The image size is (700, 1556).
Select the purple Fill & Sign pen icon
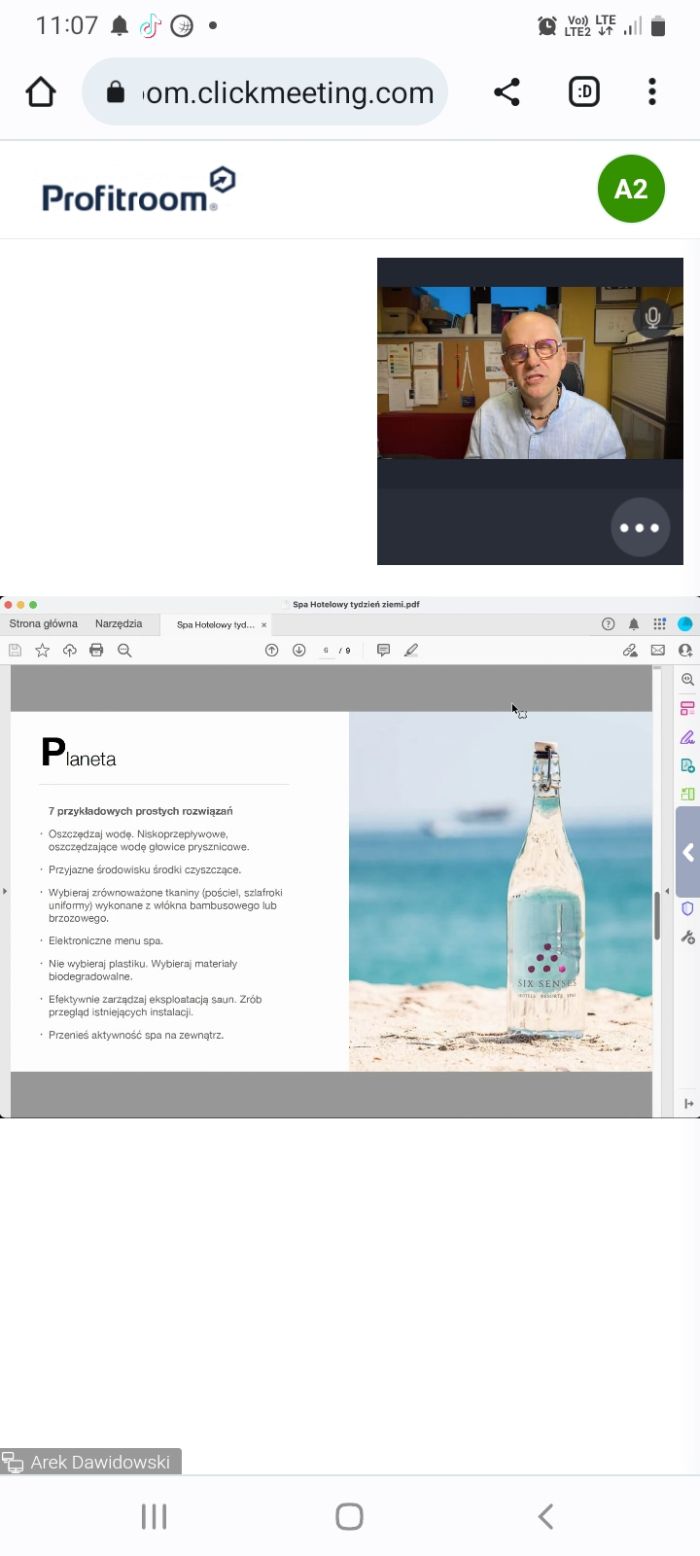687,737
